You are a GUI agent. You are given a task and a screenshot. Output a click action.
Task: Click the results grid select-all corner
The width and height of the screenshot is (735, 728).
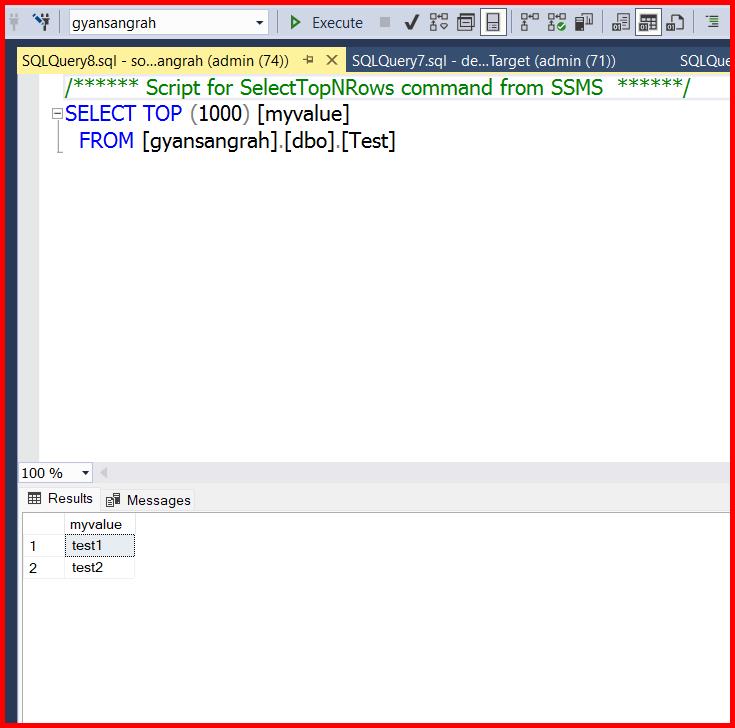pyautogui.click(x=44, y=524)
